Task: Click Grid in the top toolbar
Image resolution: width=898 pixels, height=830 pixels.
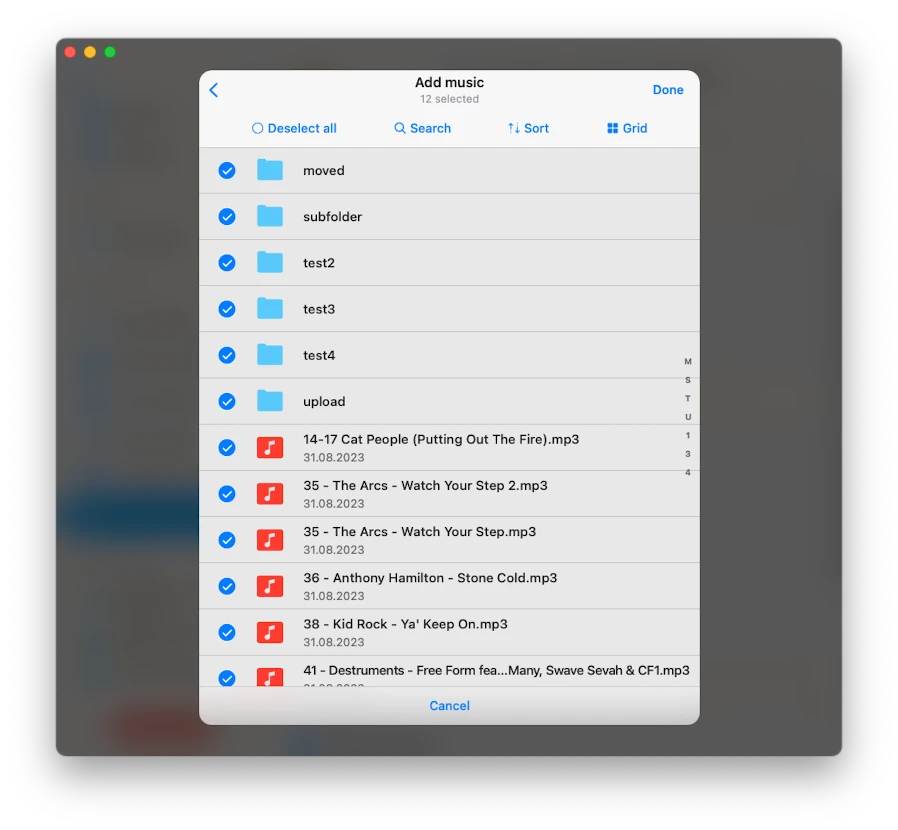Action: 627,128
